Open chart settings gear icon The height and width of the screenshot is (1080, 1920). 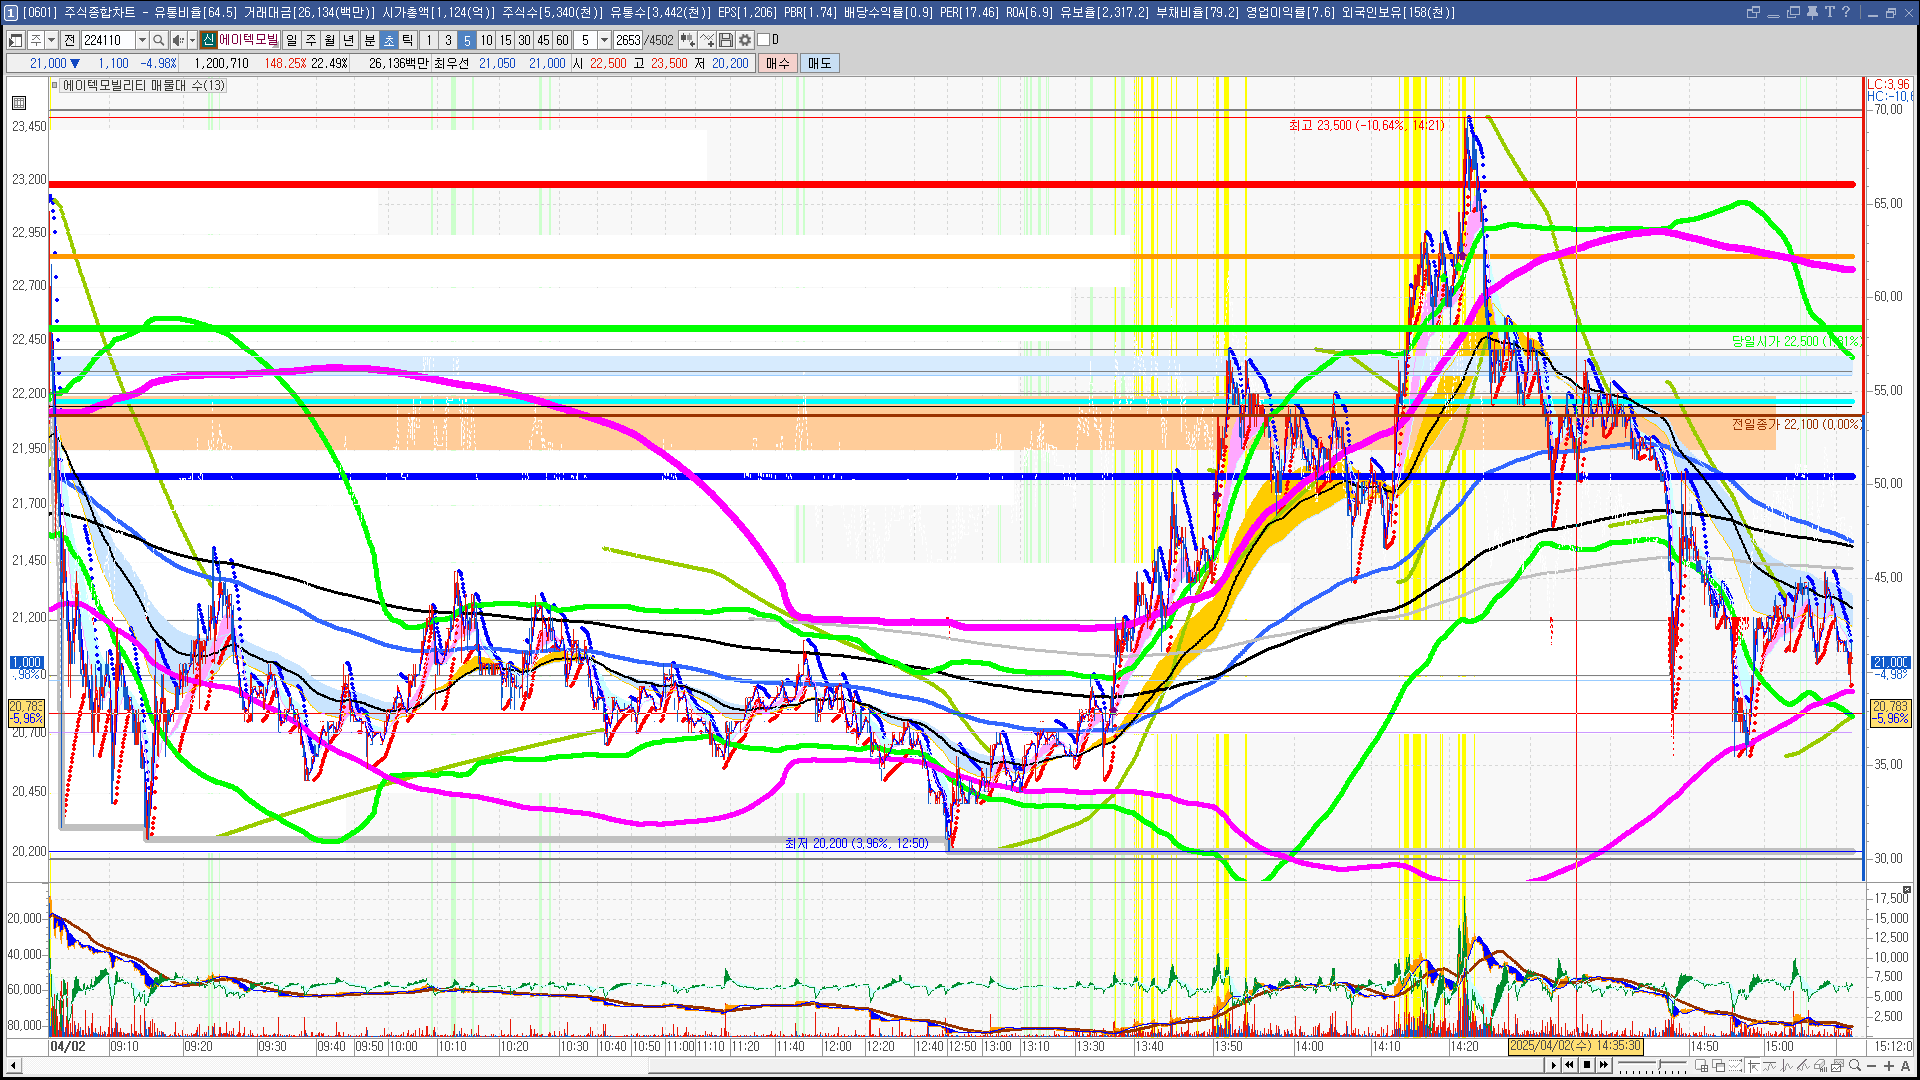coord(745,40)
